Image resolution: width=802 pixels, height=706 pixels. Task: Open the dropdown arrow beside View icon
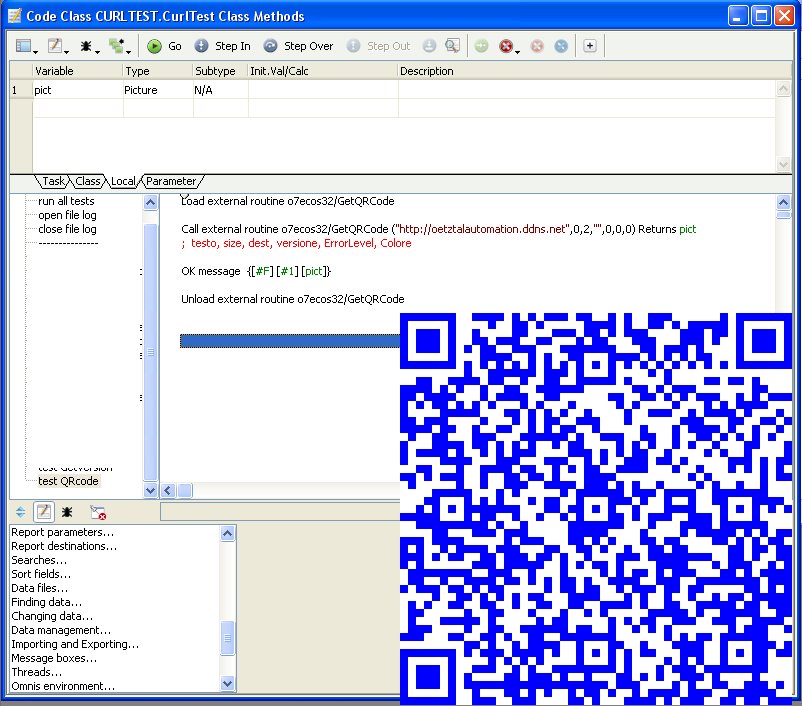point(35,52)
